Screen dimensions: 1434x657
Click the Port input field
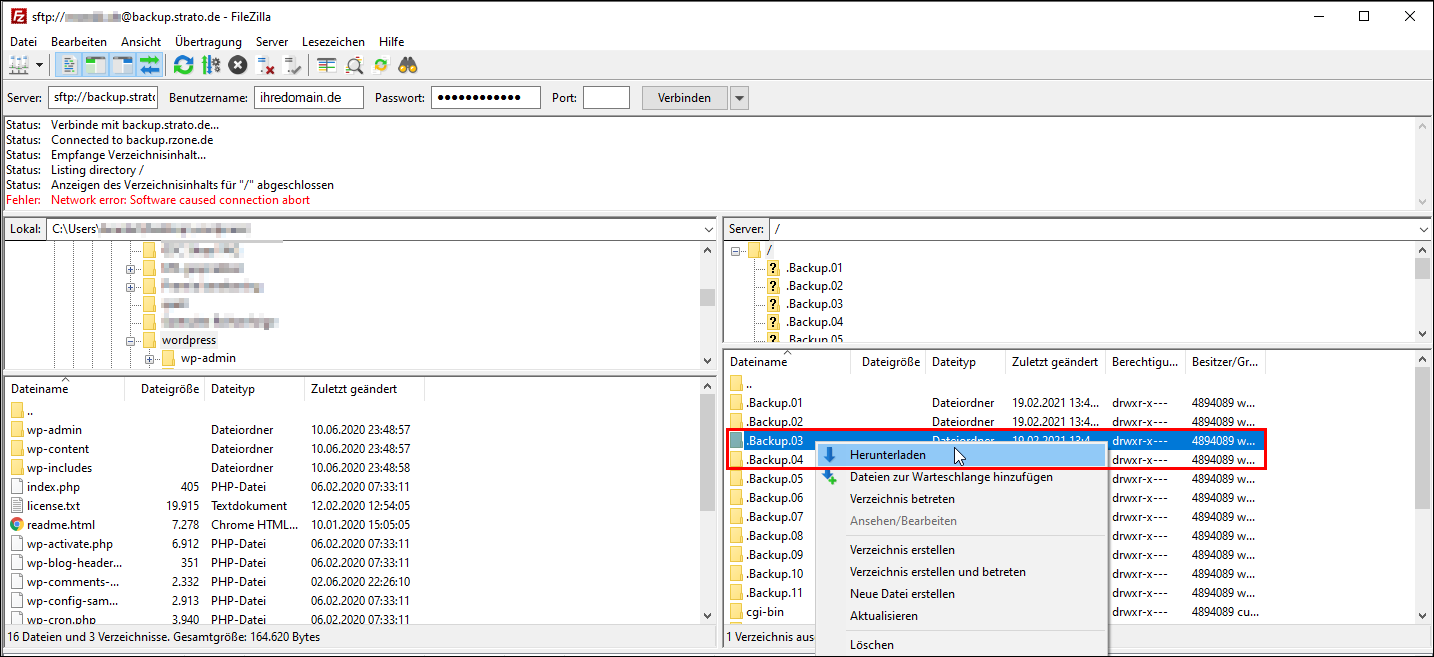(x=606, y=98)
